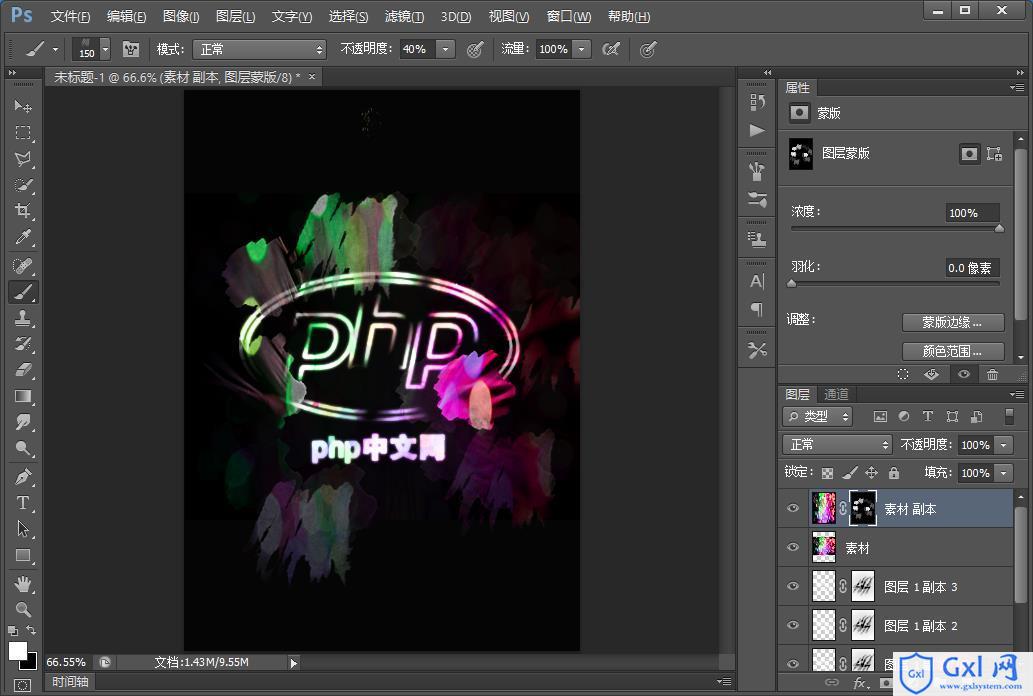Select the Rectangle shape tool
This screenshot has height=696, width=1033.
point(23,555)
